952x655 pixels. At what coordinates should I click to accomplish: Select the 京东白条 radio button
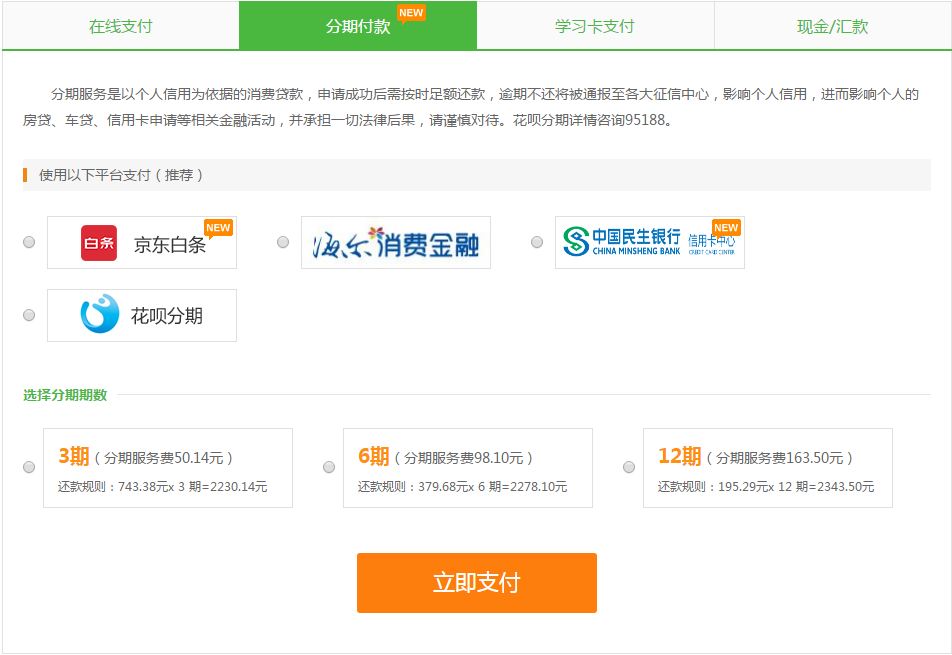point(29,242)
